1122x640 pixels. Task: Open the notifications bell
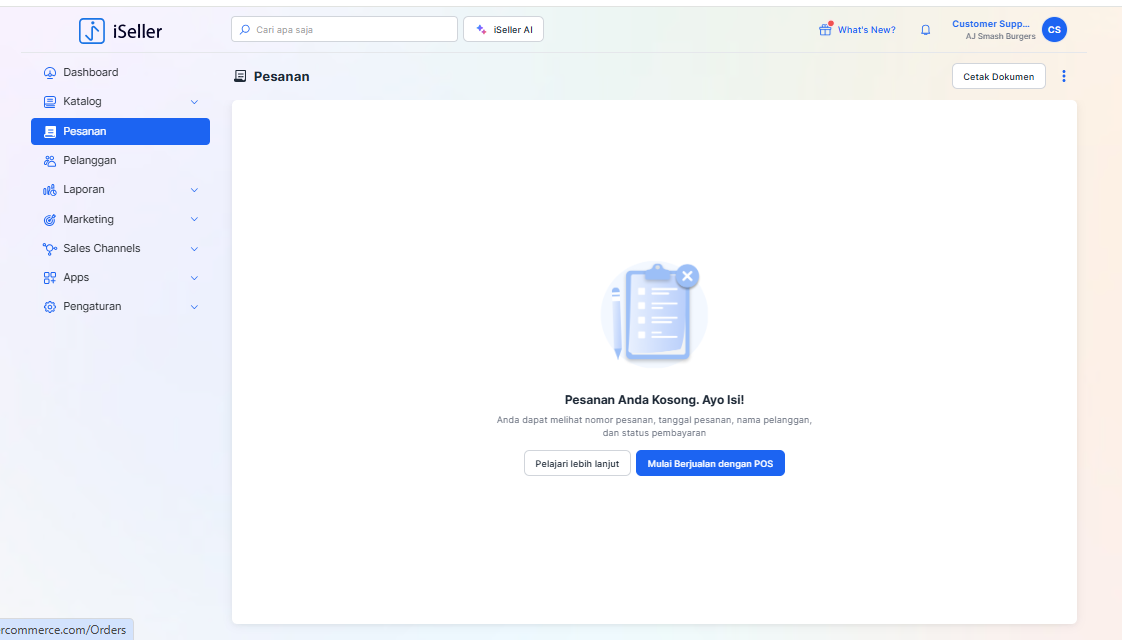click(925, 30)
